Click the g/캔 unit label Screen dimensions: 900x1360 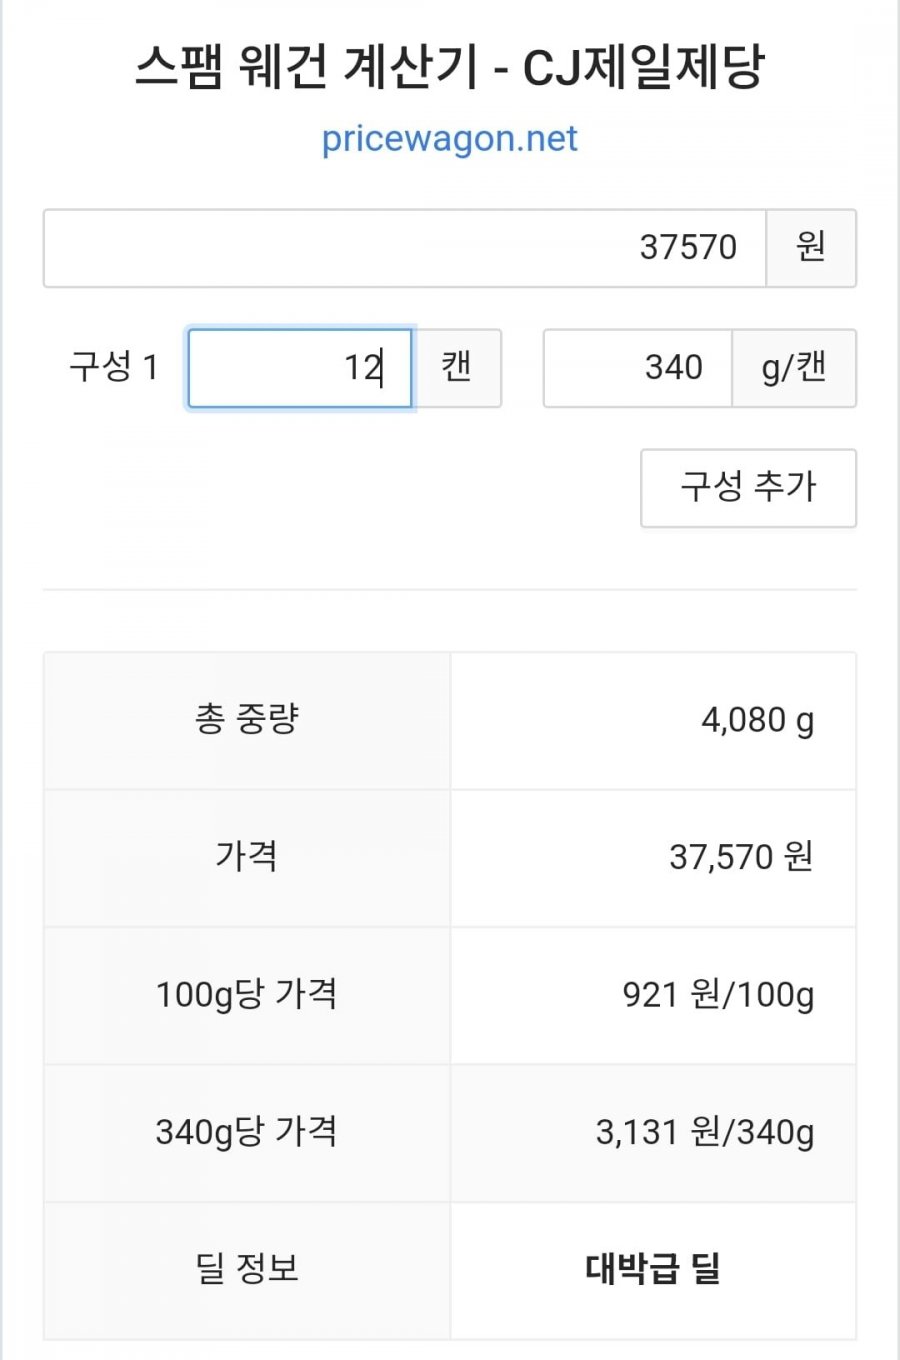tap(794, 368)
